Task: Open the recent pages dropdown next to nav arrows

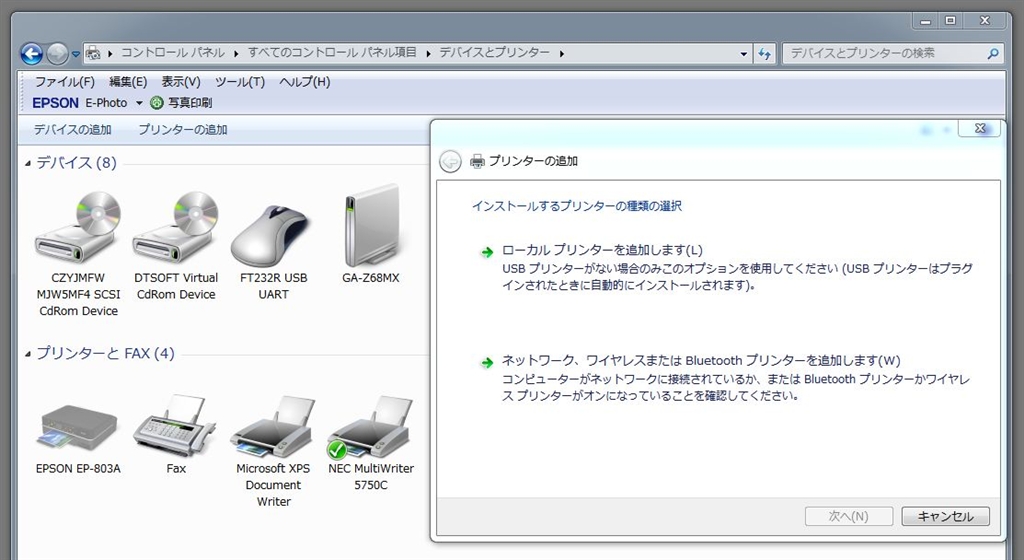Action: pyautogui.click(x=76, y=54)
